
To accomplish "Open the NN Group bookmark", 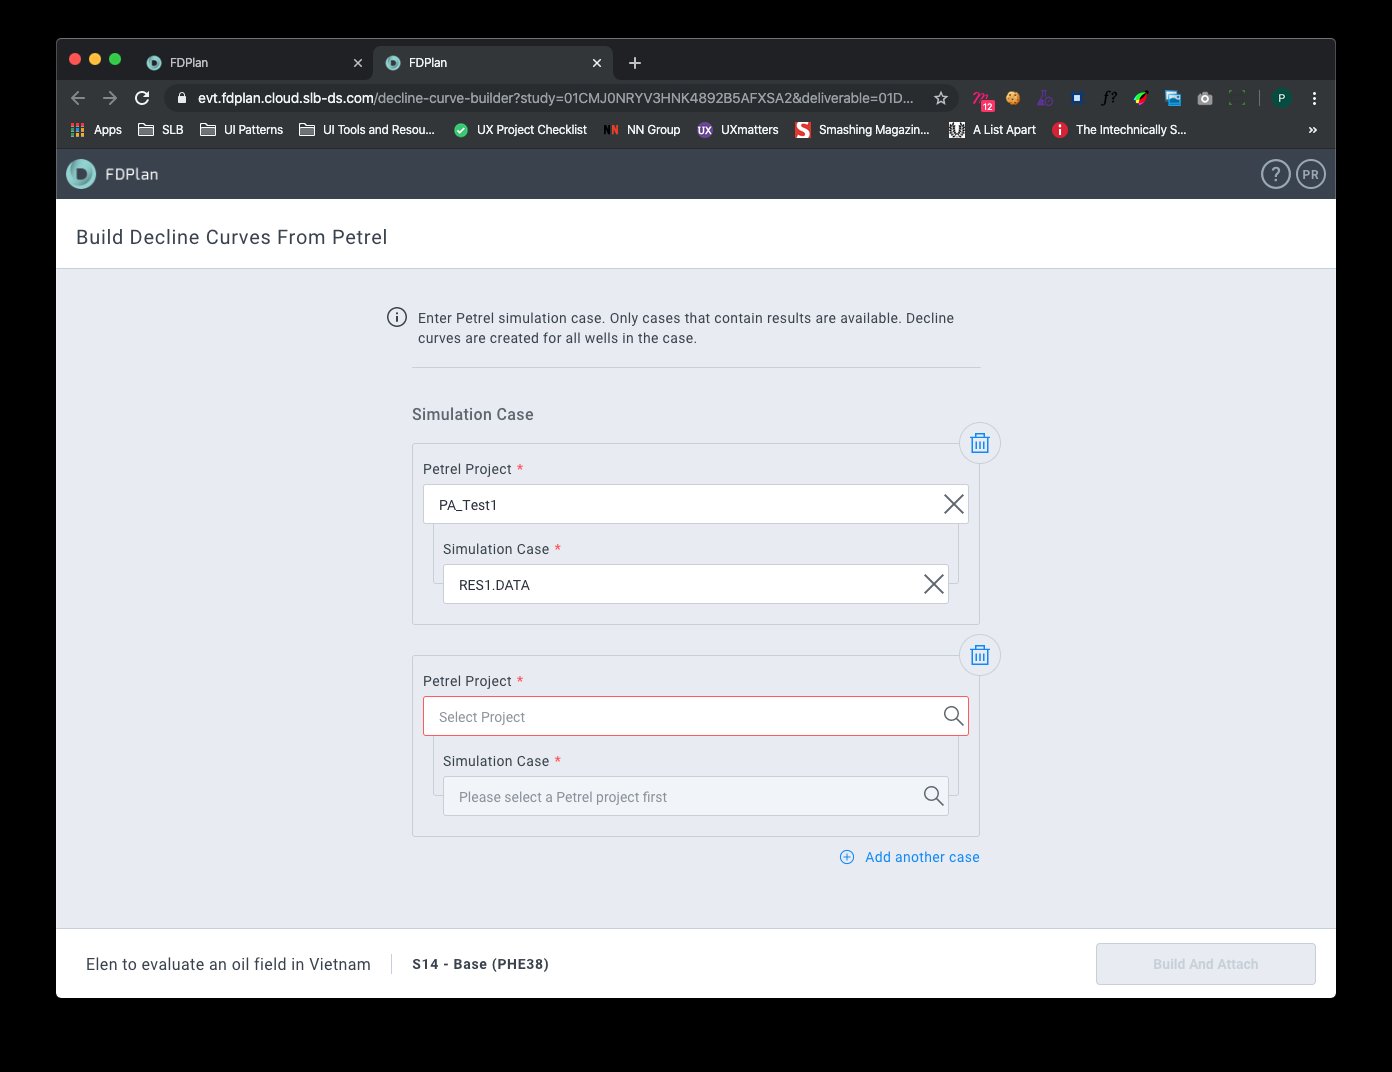I will pos(642,130).
